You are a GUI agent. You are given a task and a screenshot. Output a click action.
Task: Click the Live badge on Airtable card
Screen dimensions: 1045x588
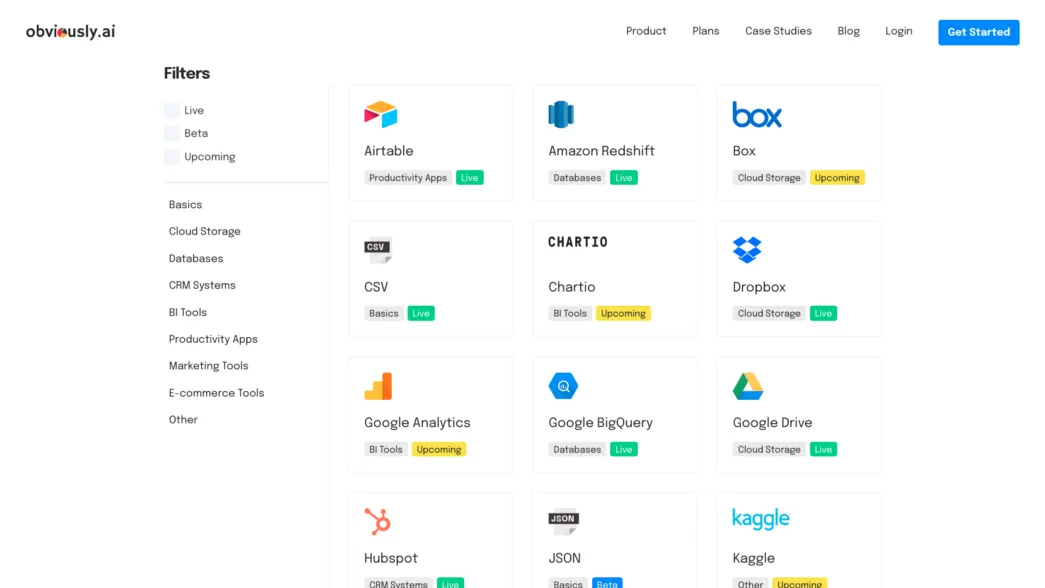tap(470, 178)
